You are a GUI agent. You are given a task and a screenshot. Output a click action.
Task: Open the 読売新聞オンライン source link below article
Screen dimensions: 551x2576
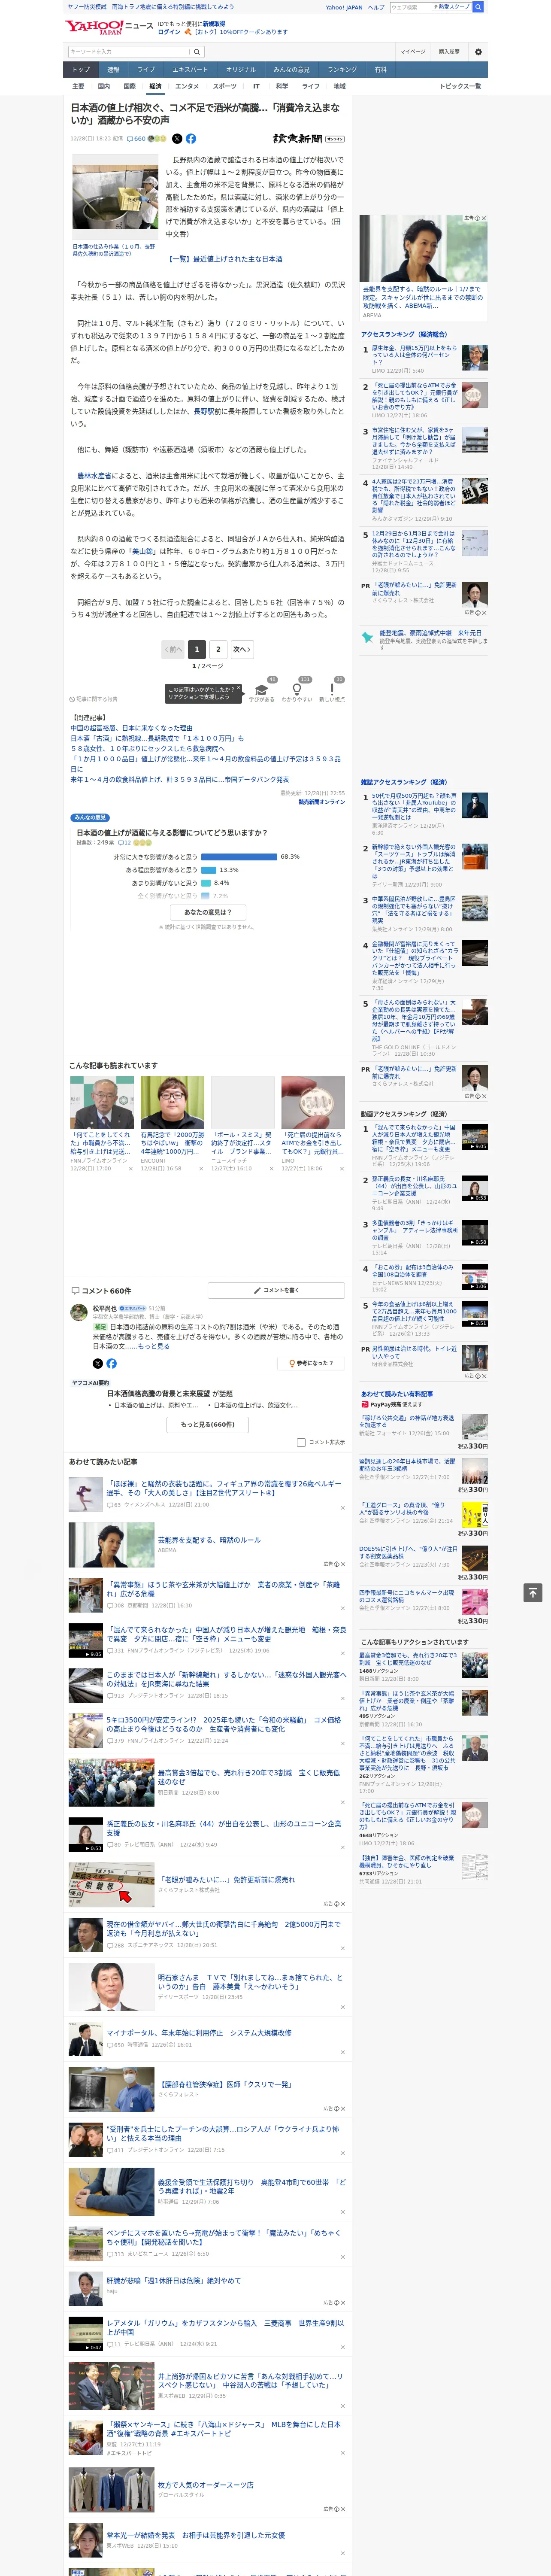click(x=321, y=802)
